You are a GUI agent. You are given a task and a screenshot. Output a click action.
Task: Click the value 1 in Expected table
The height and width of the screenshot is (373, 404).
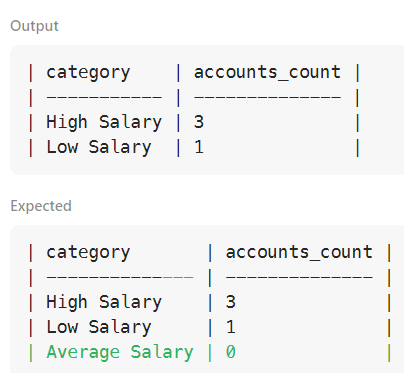[231, 327]
